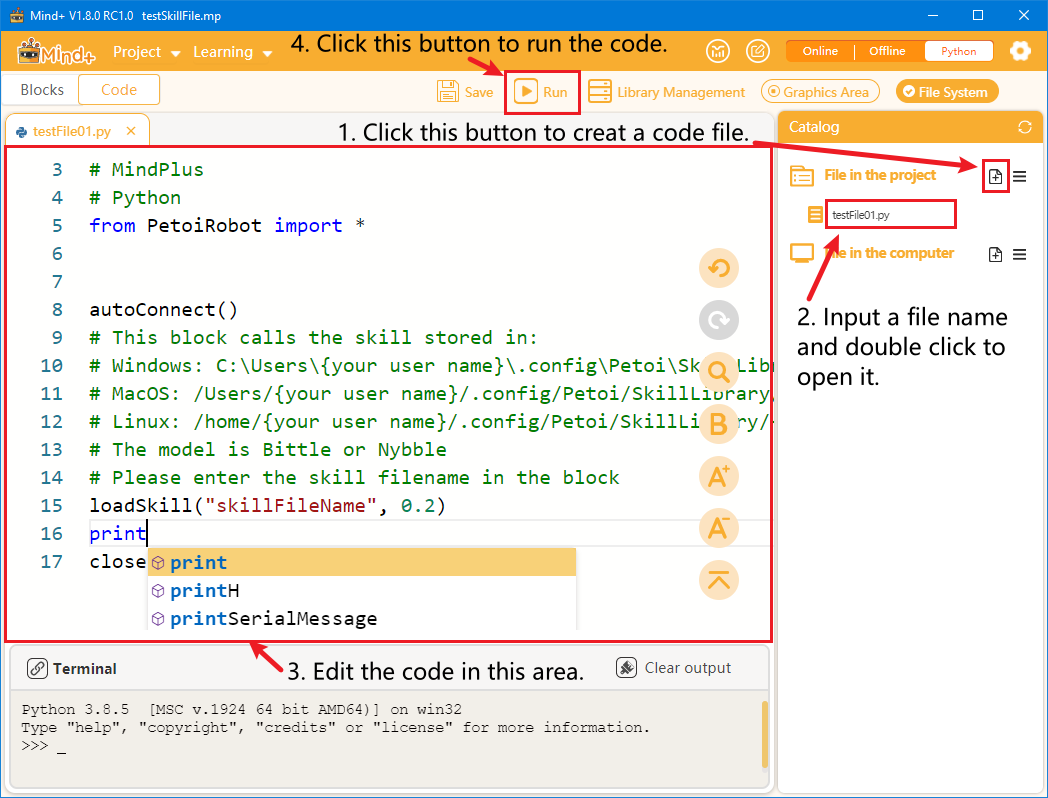Click the undo round button
Screen dimensions: 1048x798
718,268
